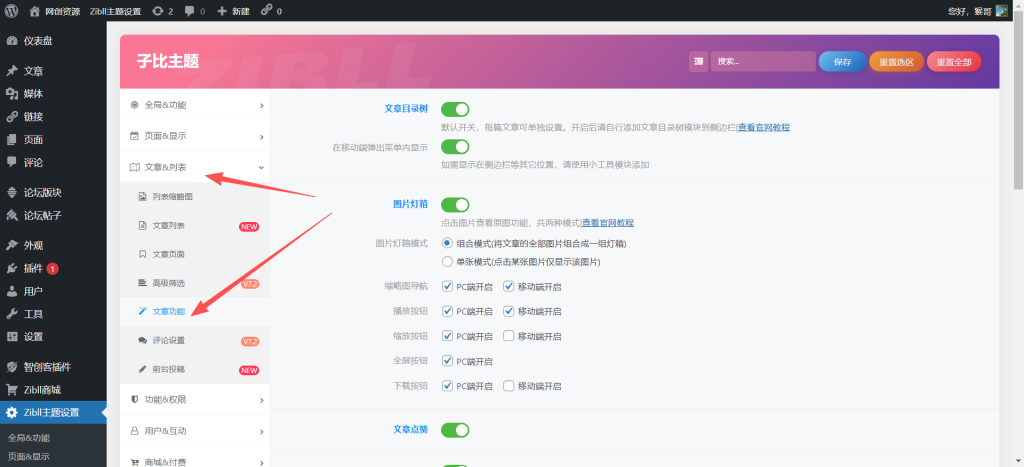The image size is (1024, 467).
Task: Click the 论坛版块 icon
Action: coord(11,193)
